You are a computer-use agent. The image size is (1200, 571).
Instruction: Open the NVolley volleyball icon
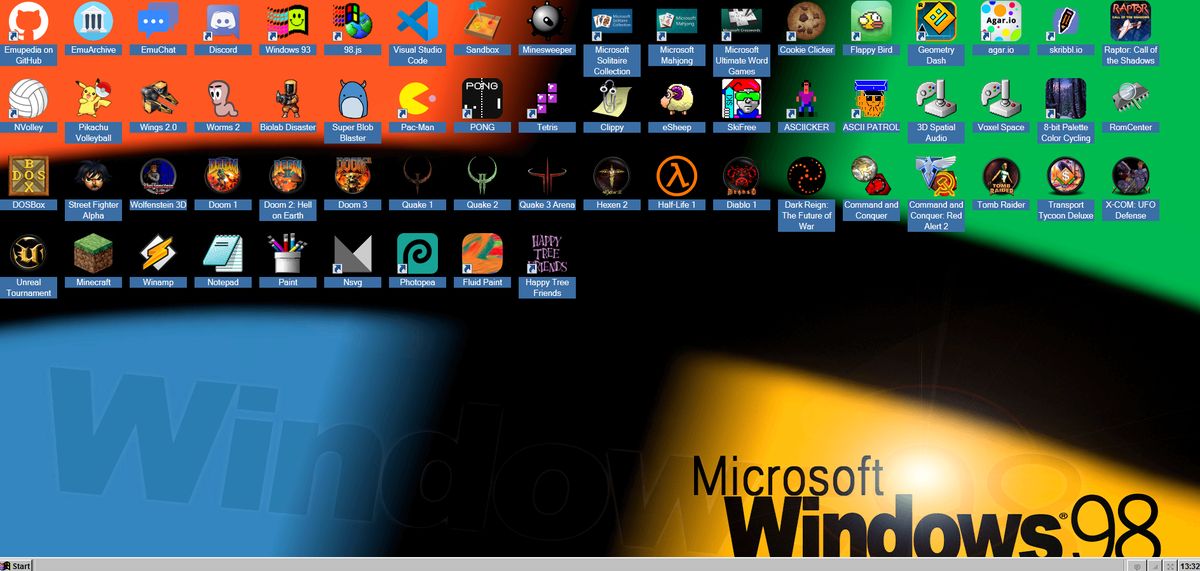point(28,99)
